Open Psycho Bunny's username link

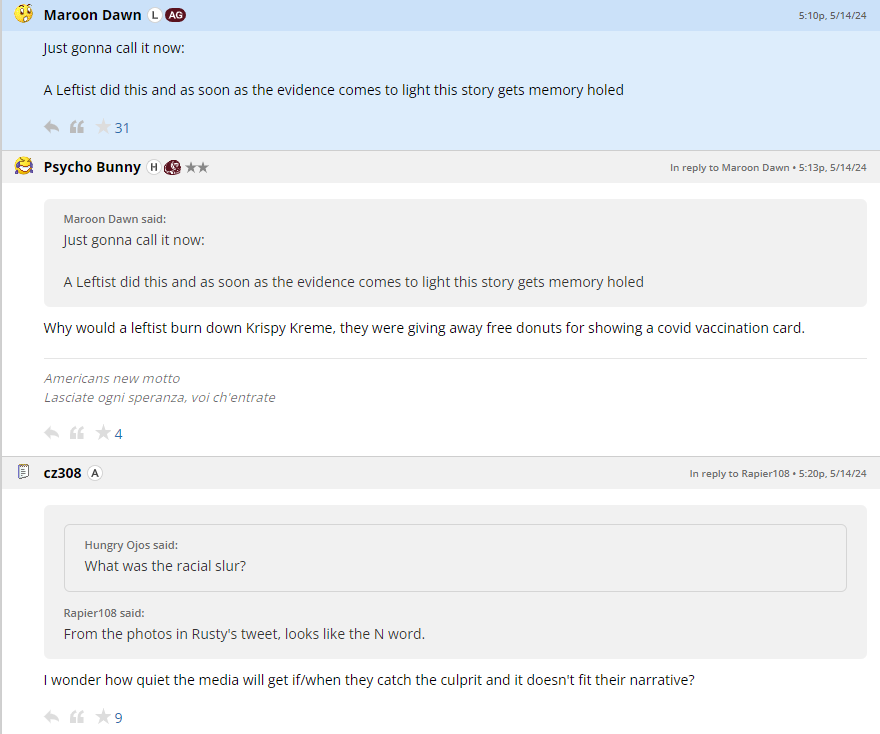click(92, 167)
